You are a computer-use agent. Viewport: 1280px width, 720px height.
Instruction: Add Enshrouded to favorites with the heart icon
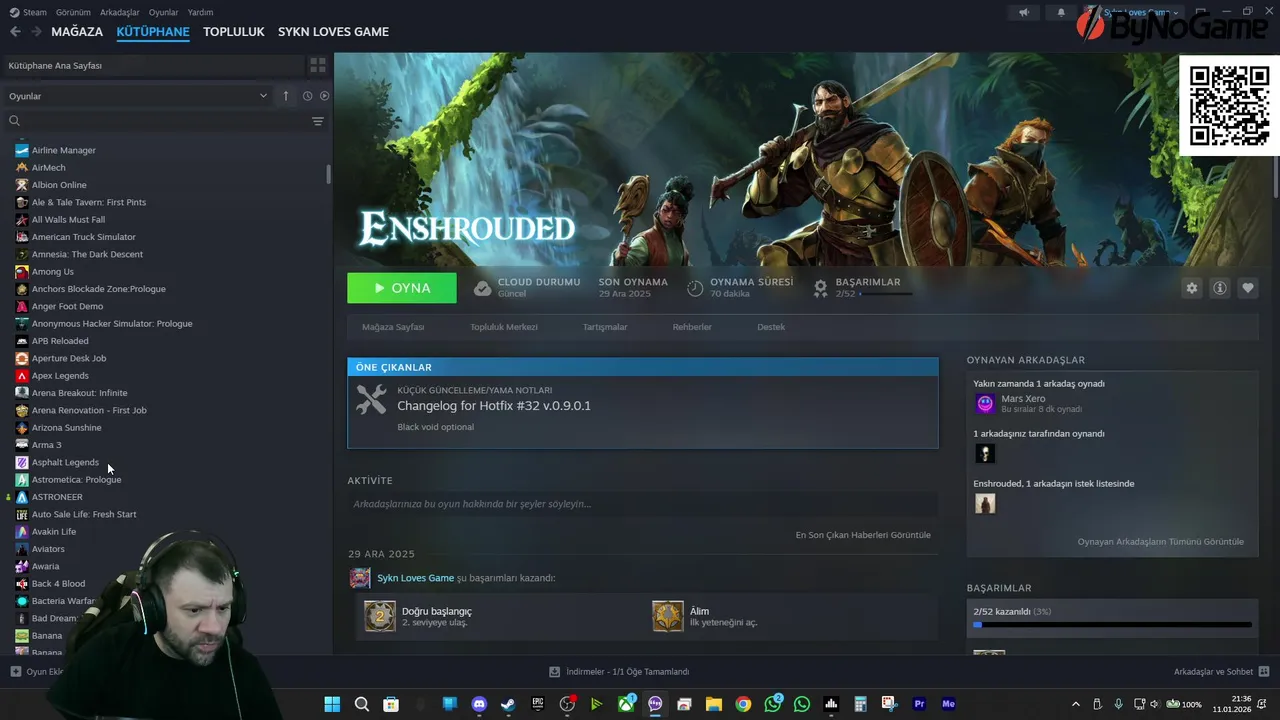point(1248,288)
